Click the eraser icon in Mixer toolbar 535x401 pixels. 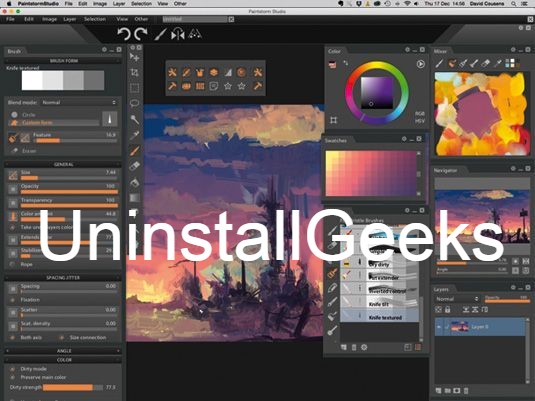coord(486,63)
